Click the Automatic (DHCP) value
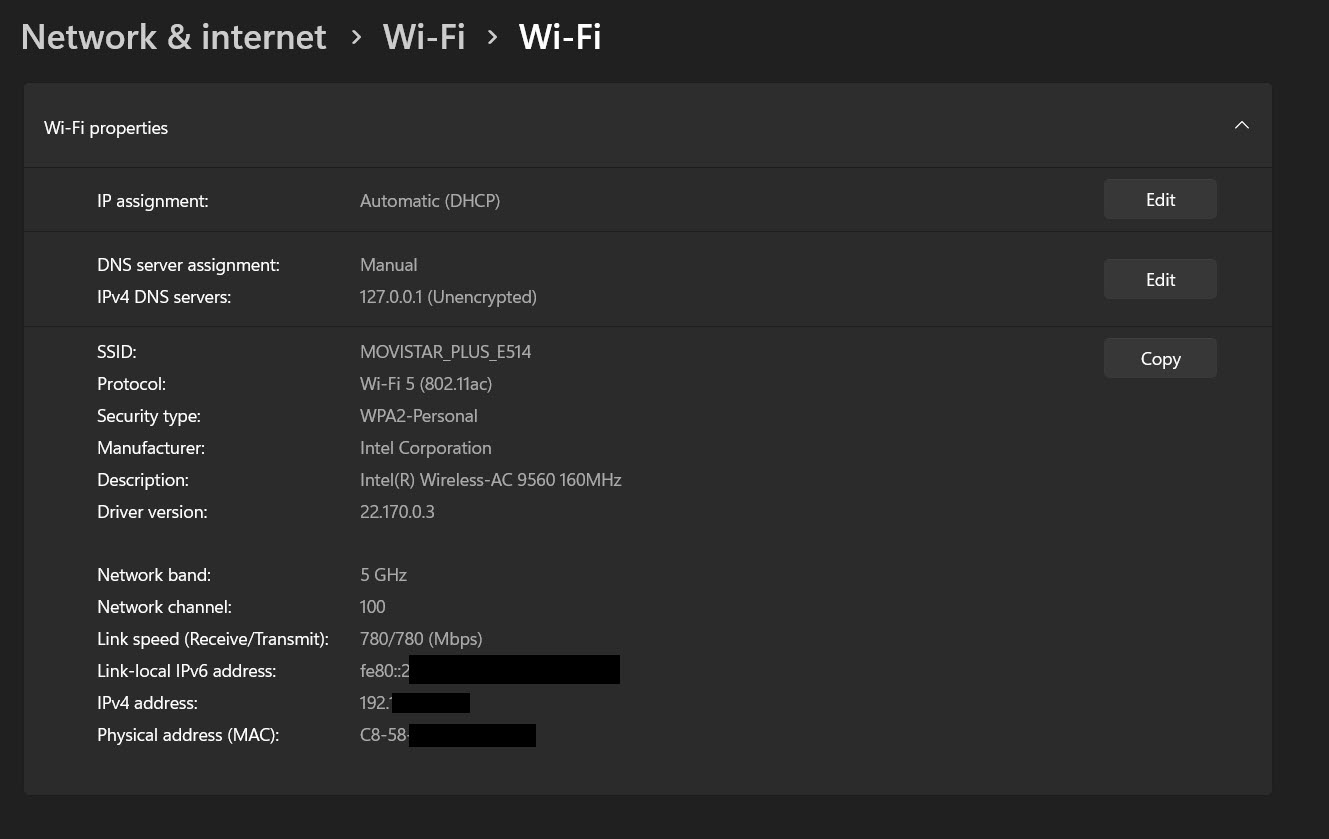 click(x=430, y=201)
